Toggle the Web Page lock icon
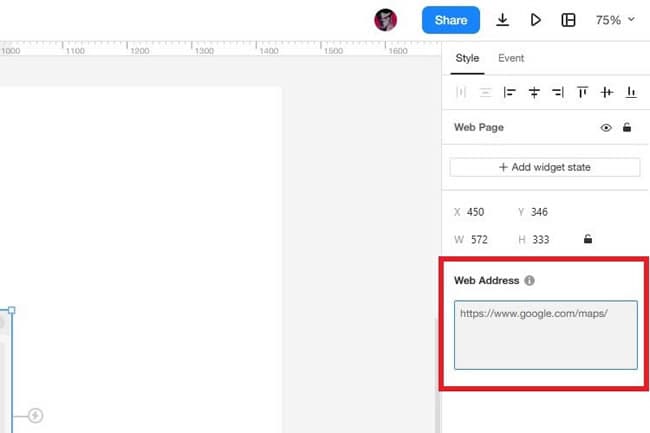The width and height of the screenshot is (650, 433). click(627, 127)
